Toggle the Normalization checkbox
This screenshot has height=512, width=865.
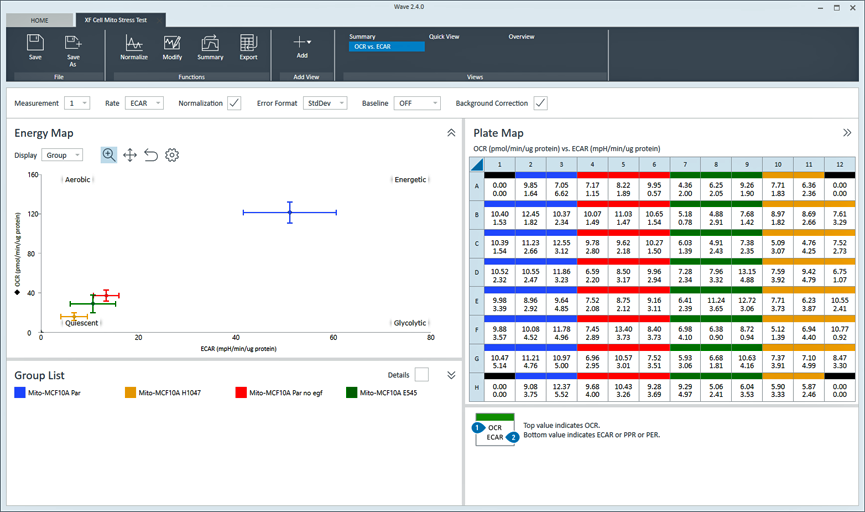click(x=234, y=103)
